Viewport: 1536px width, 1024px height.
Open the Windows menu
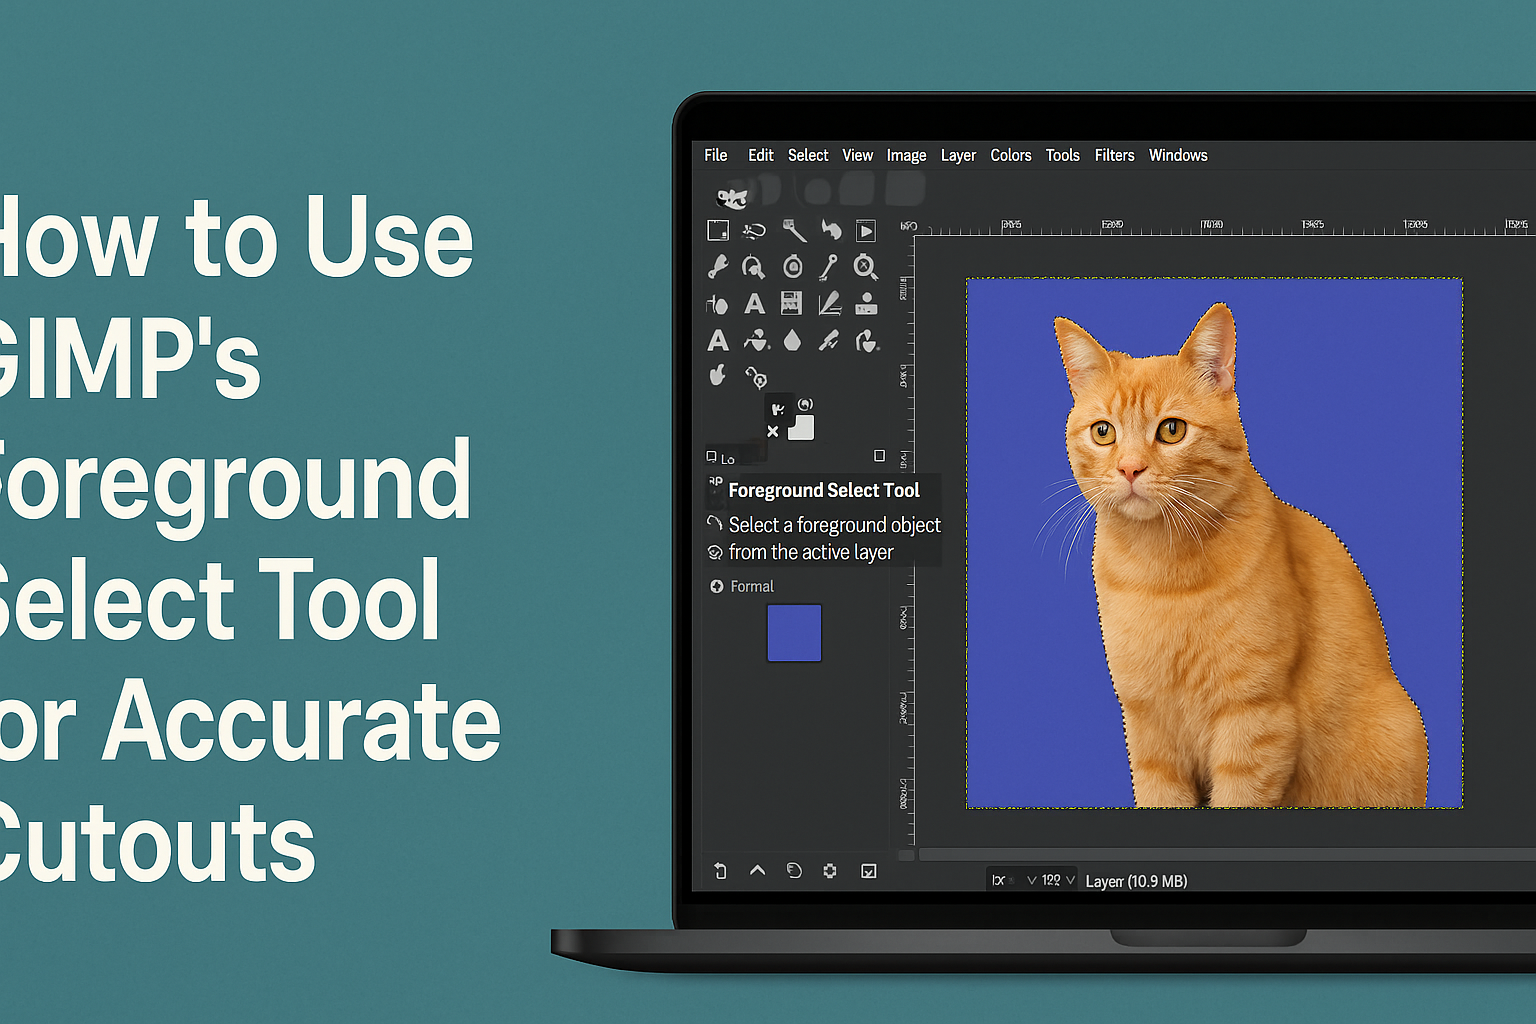(1178, 155)
